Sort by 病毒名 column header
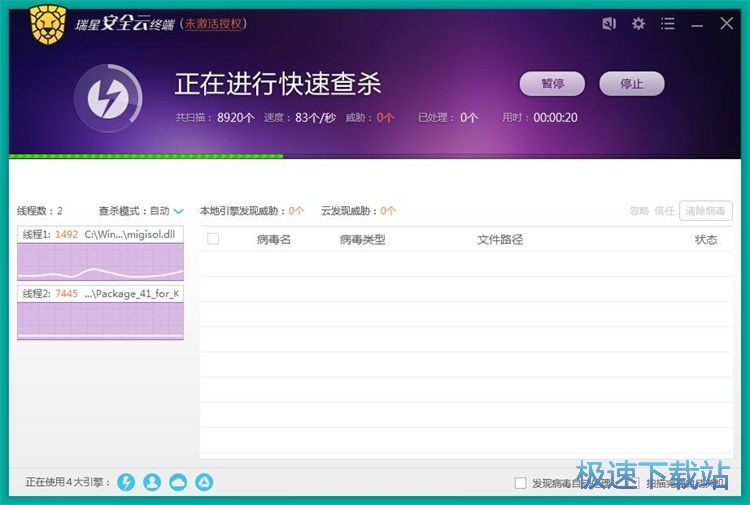This screenshot has height=505, width=750. click(273, 240)
